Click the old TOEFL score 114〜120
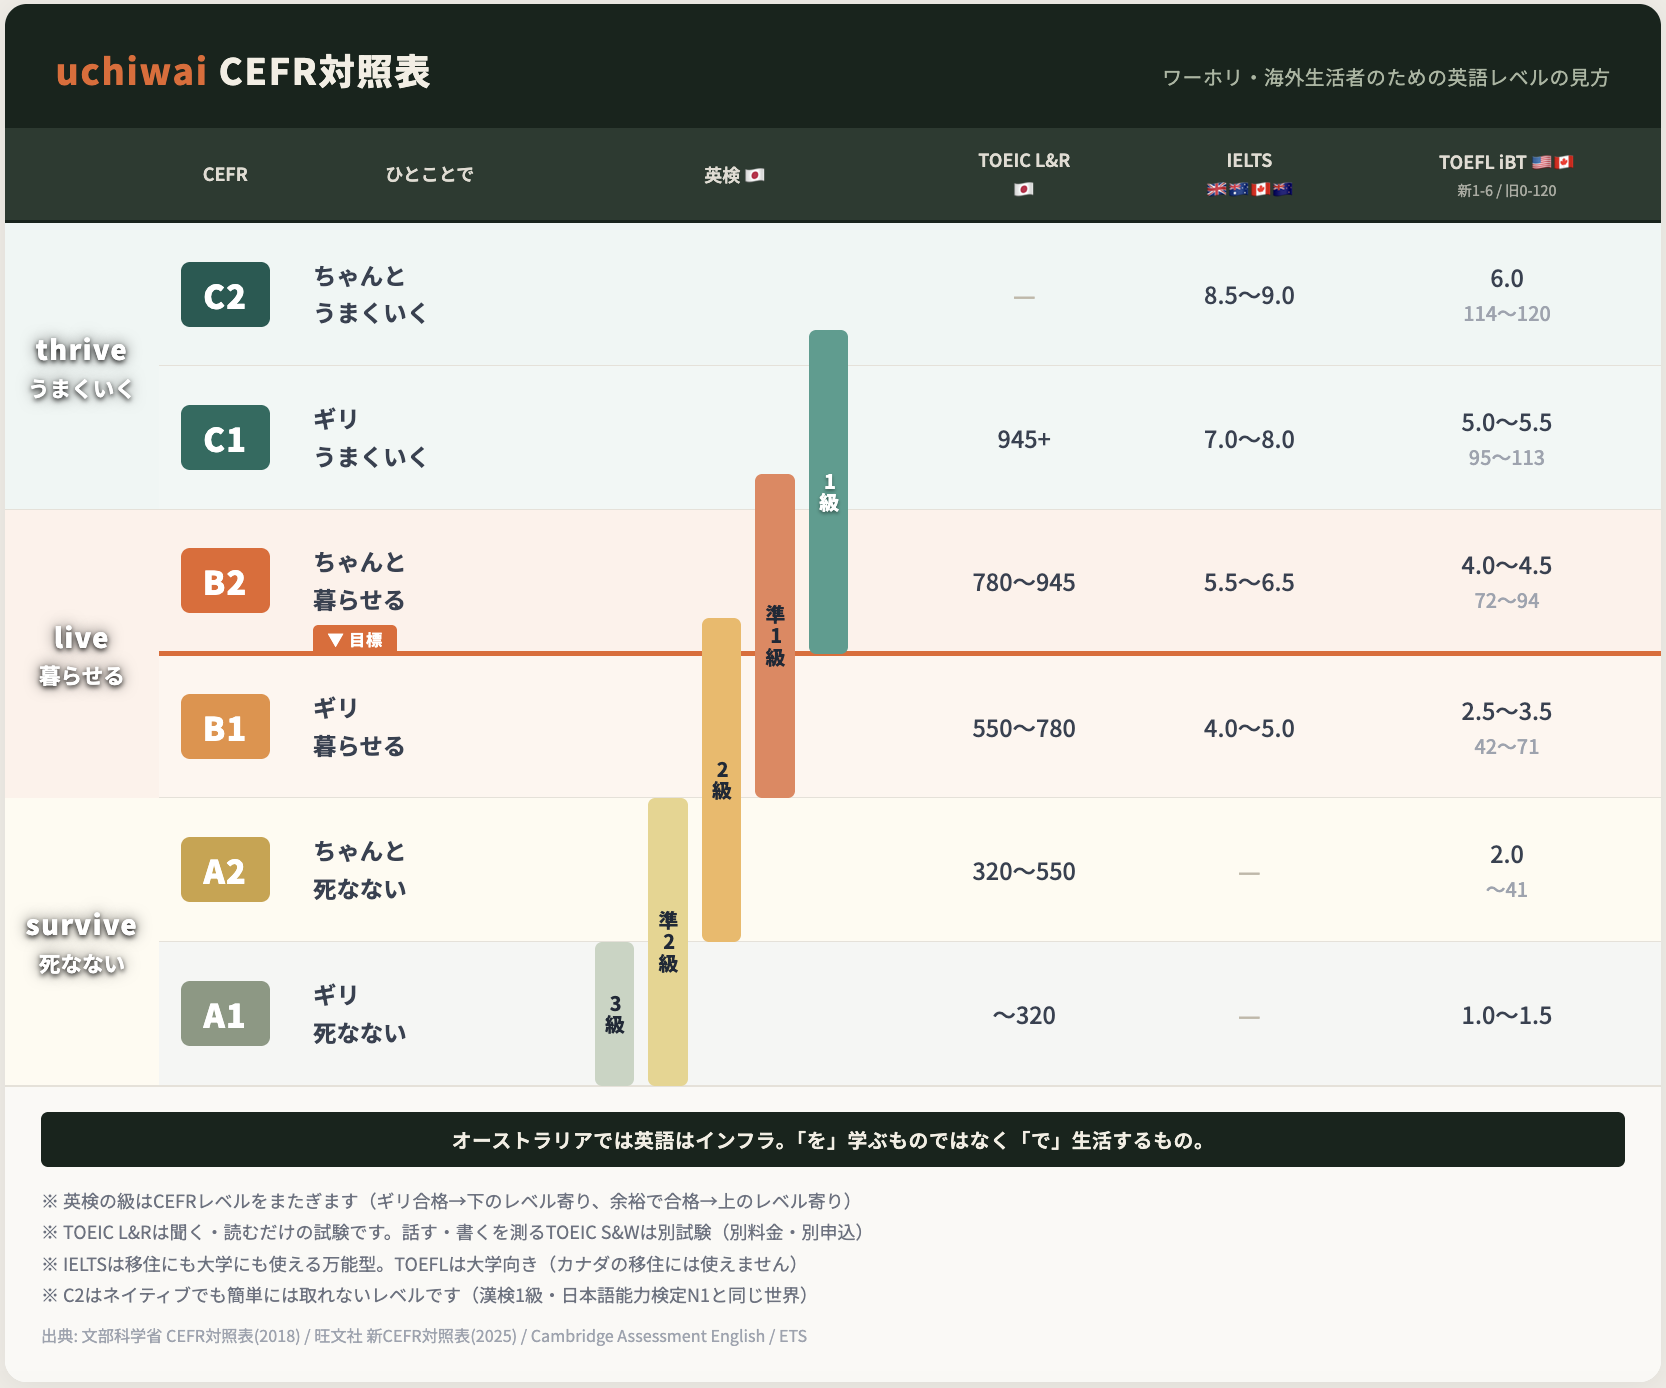The height and width of the screenshot is (1388, 1666). tap(1506, 314)
